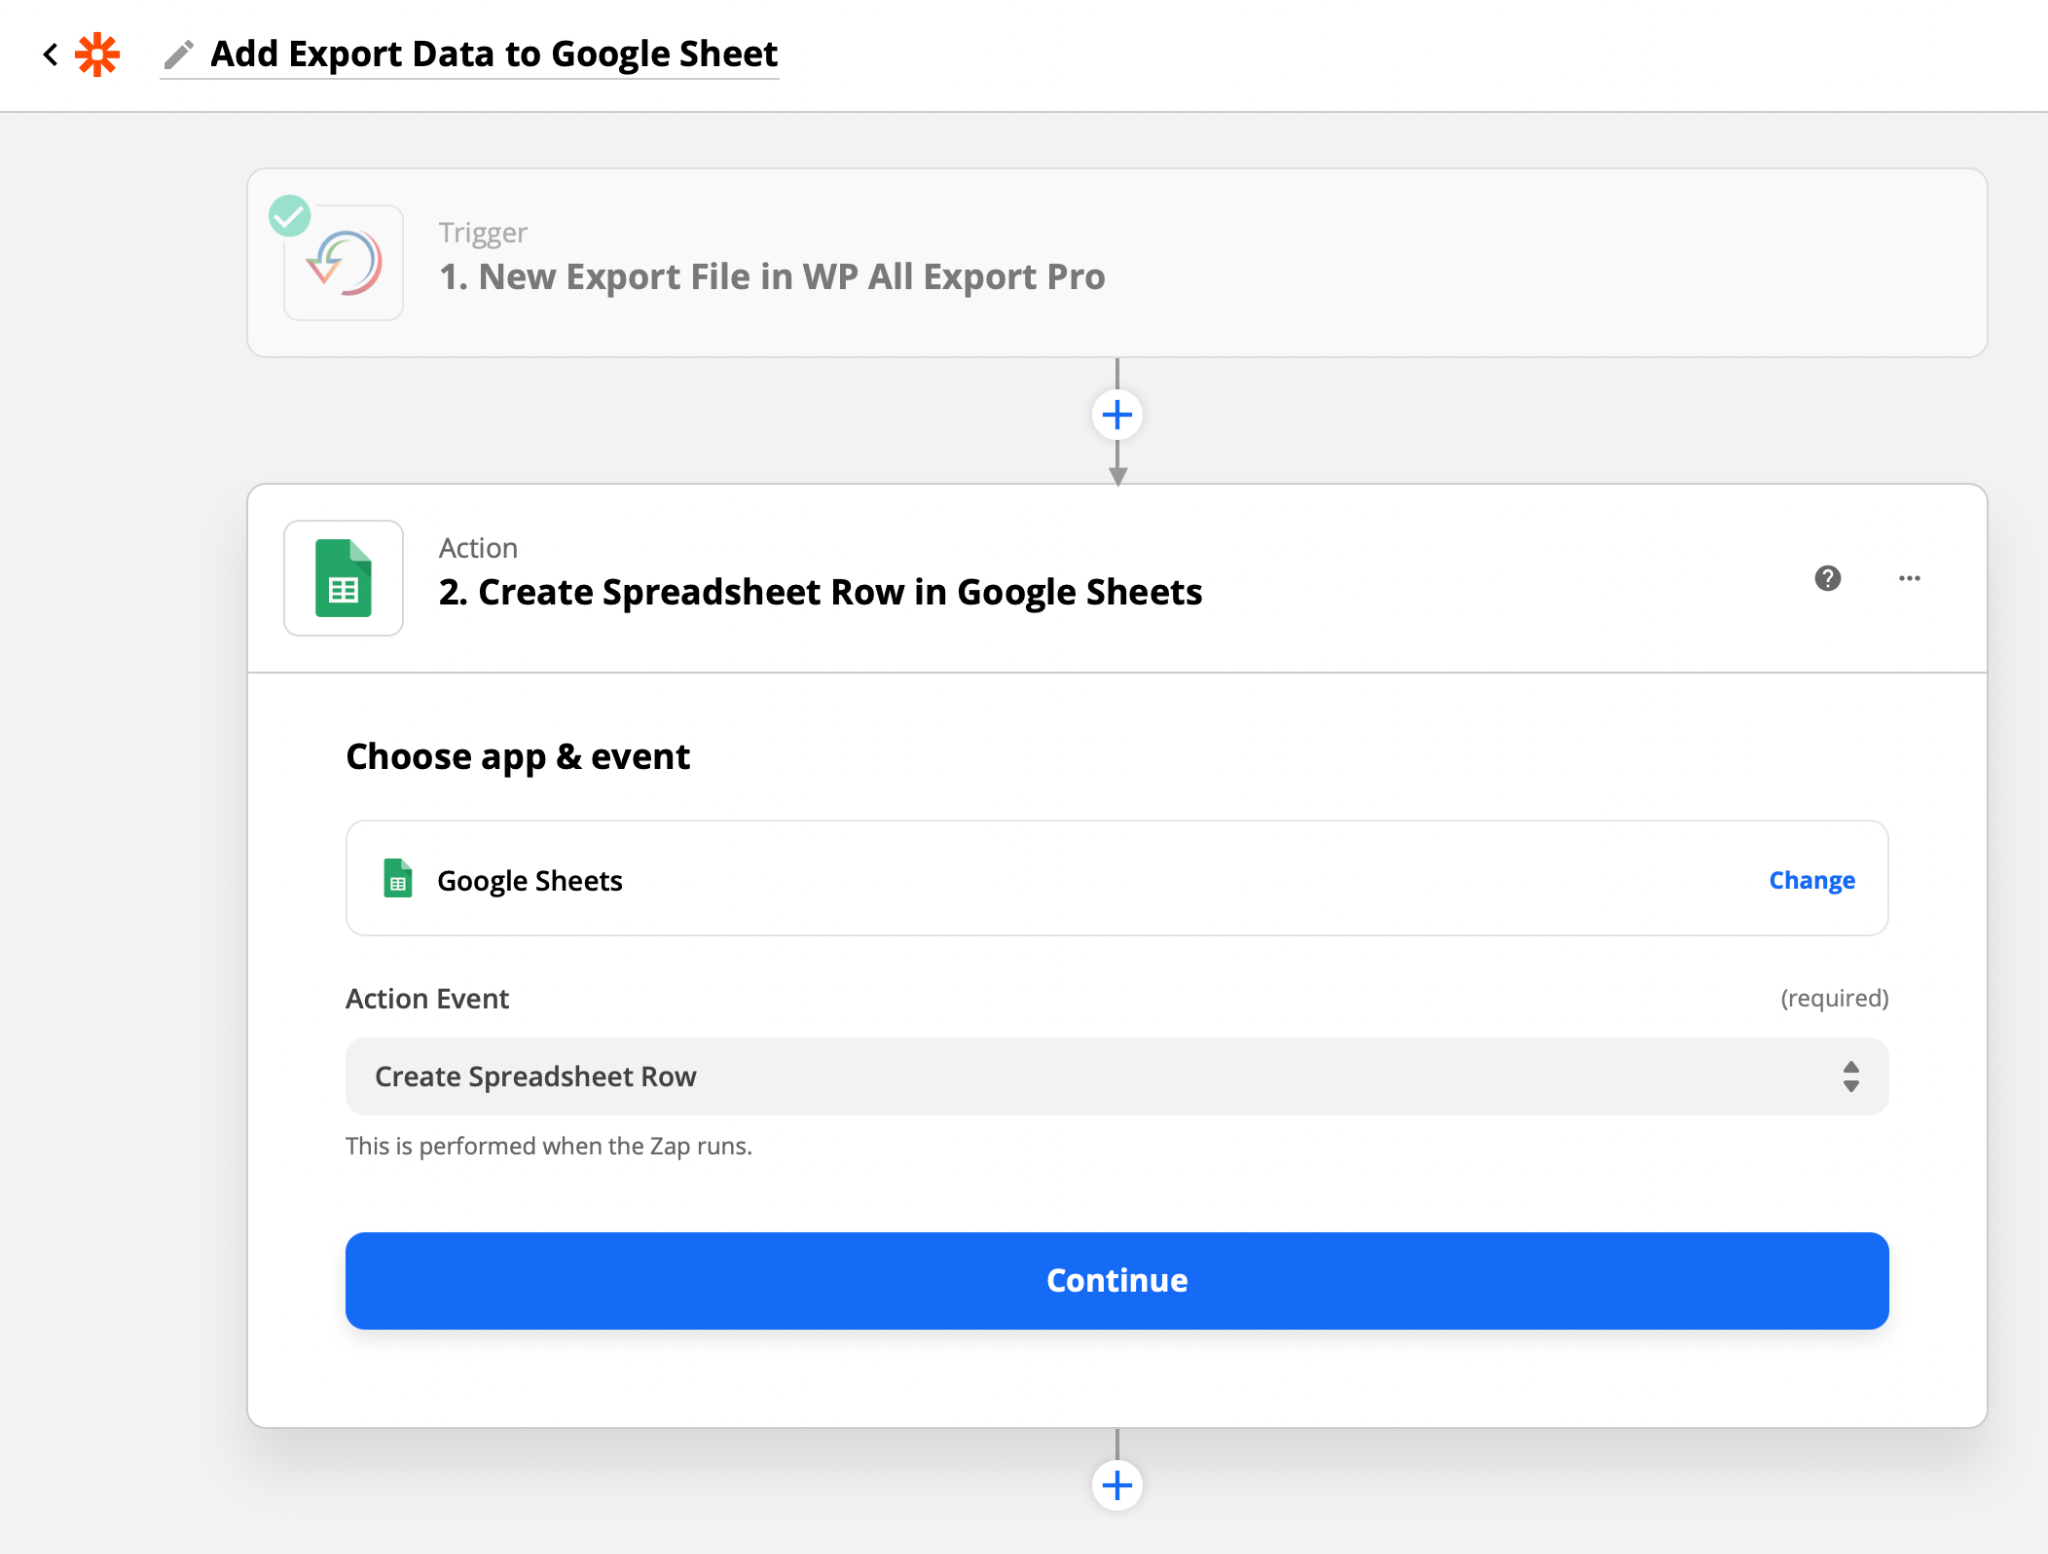Viewport: 2048px width, 1554px height.
Task: Edit the Zap title 'Add Export Data to Google Sheet'
Action: pos(494,54)
